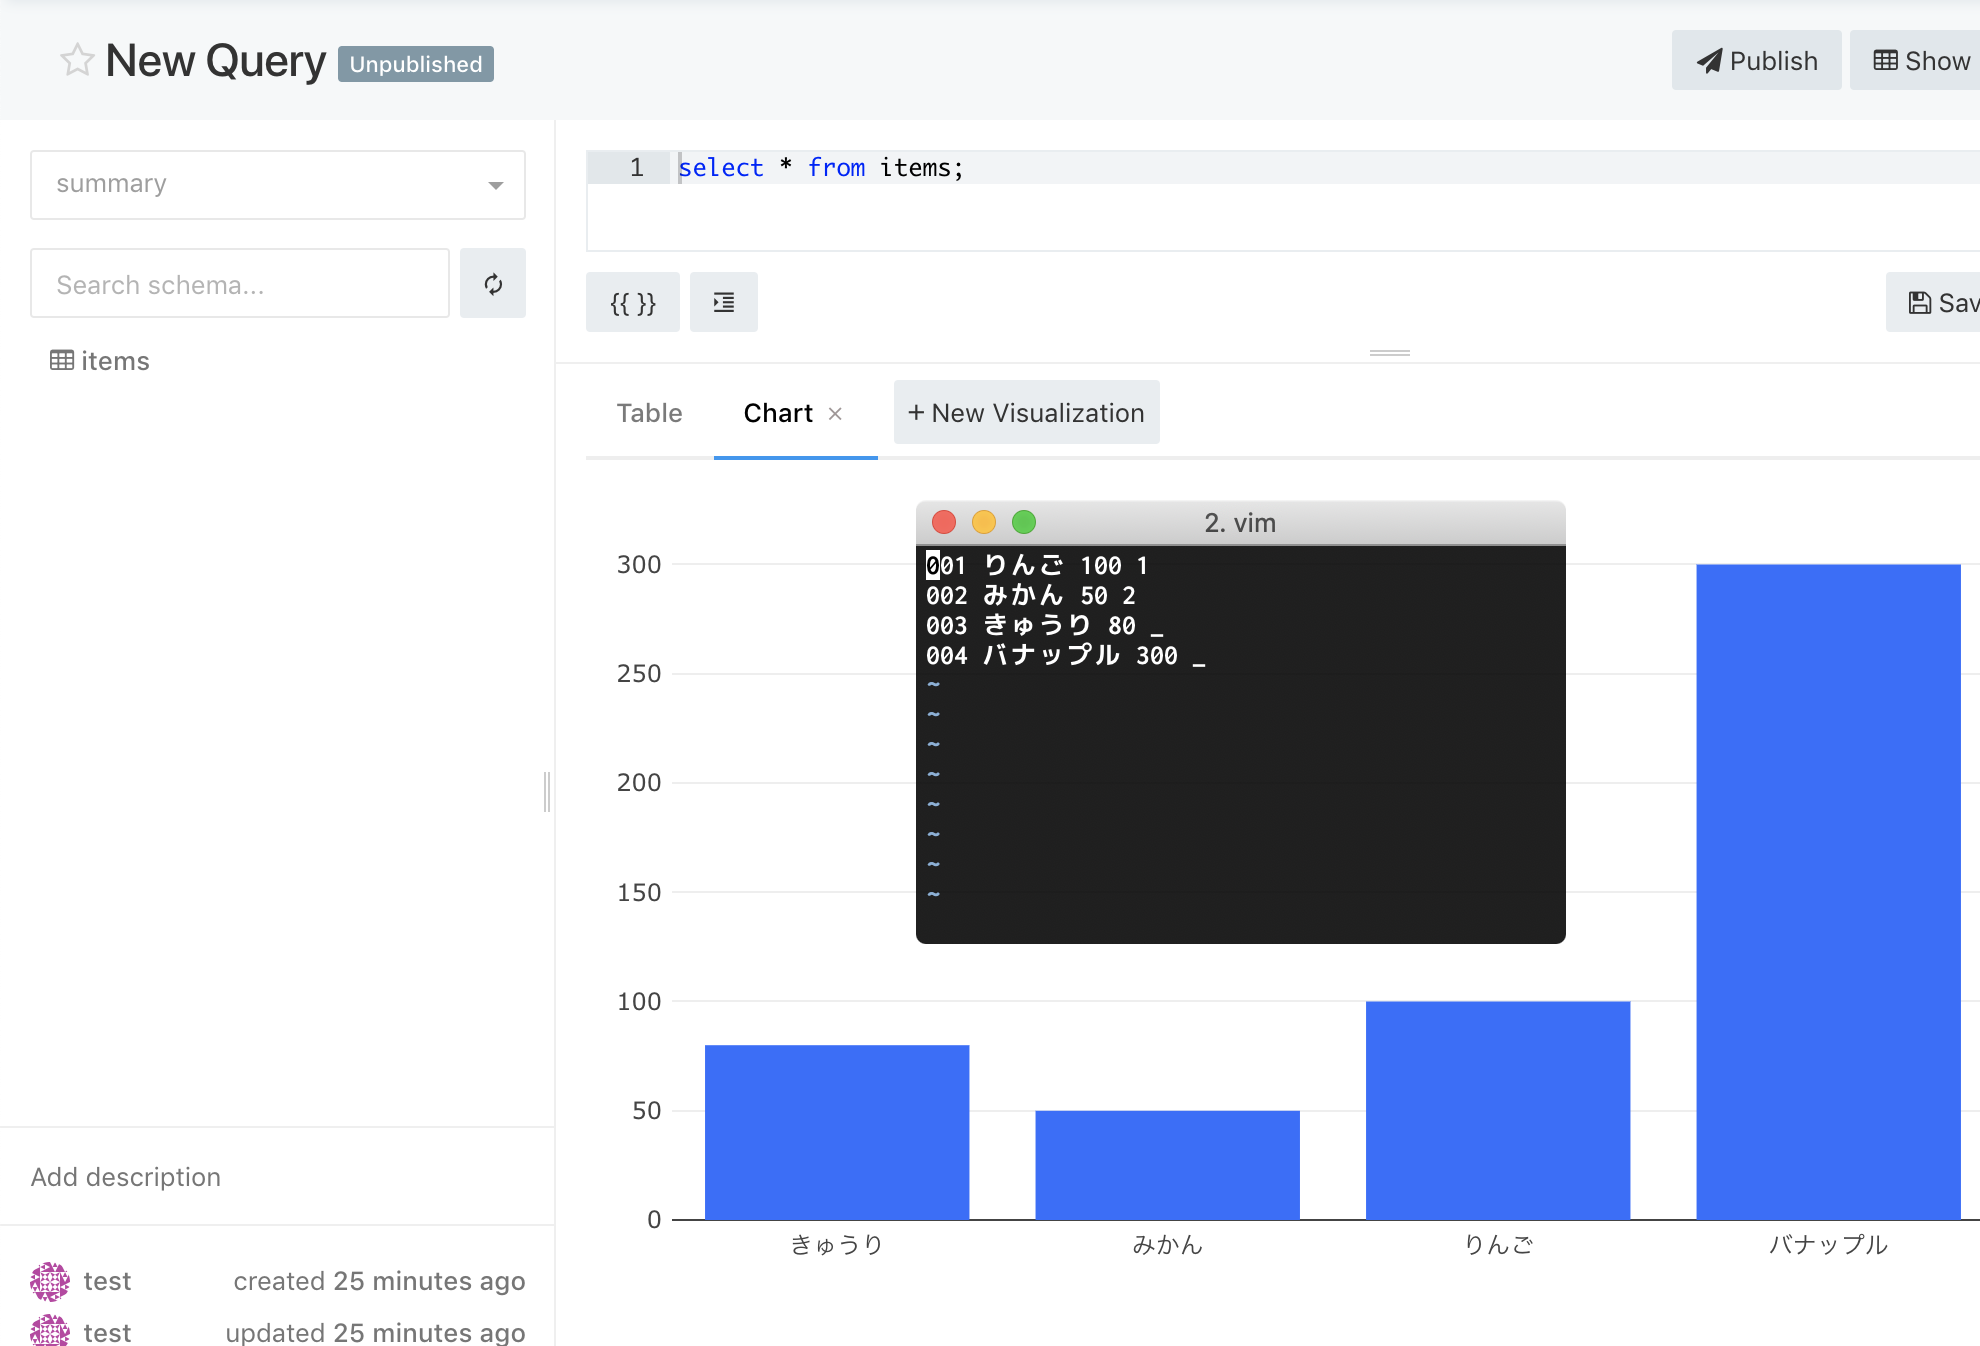
Task: Click the Publish button
Action: pos(1757,61)
